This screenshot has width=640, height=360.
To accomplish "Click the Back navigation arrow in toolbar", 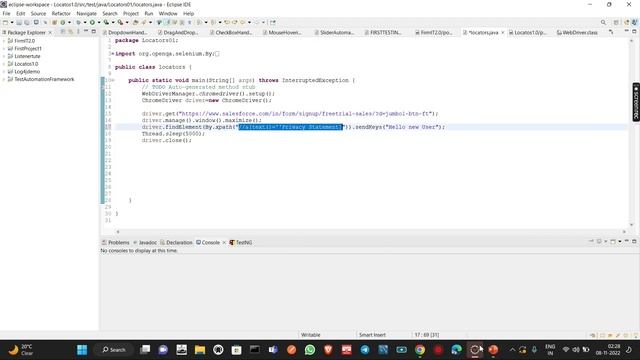I will tap(242, 22).
